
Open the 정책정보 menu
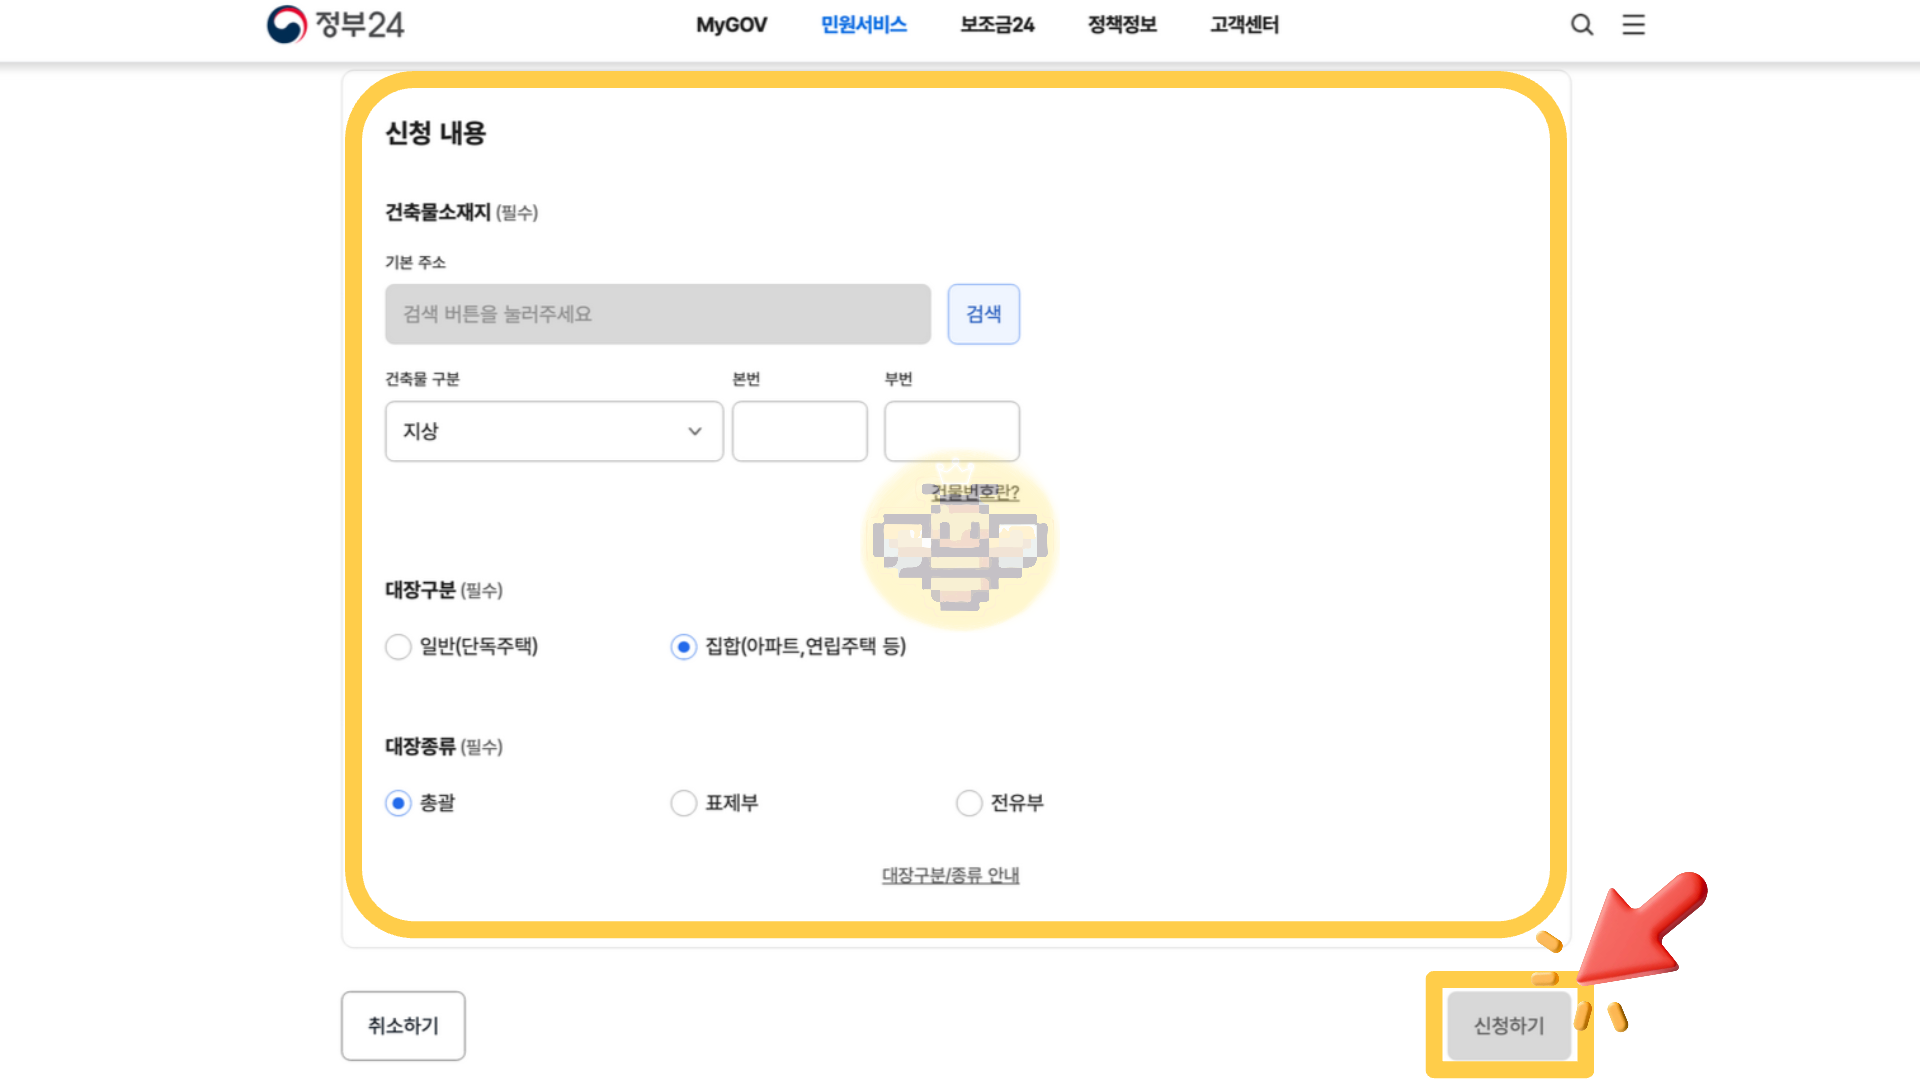(x=1121, y=25)
